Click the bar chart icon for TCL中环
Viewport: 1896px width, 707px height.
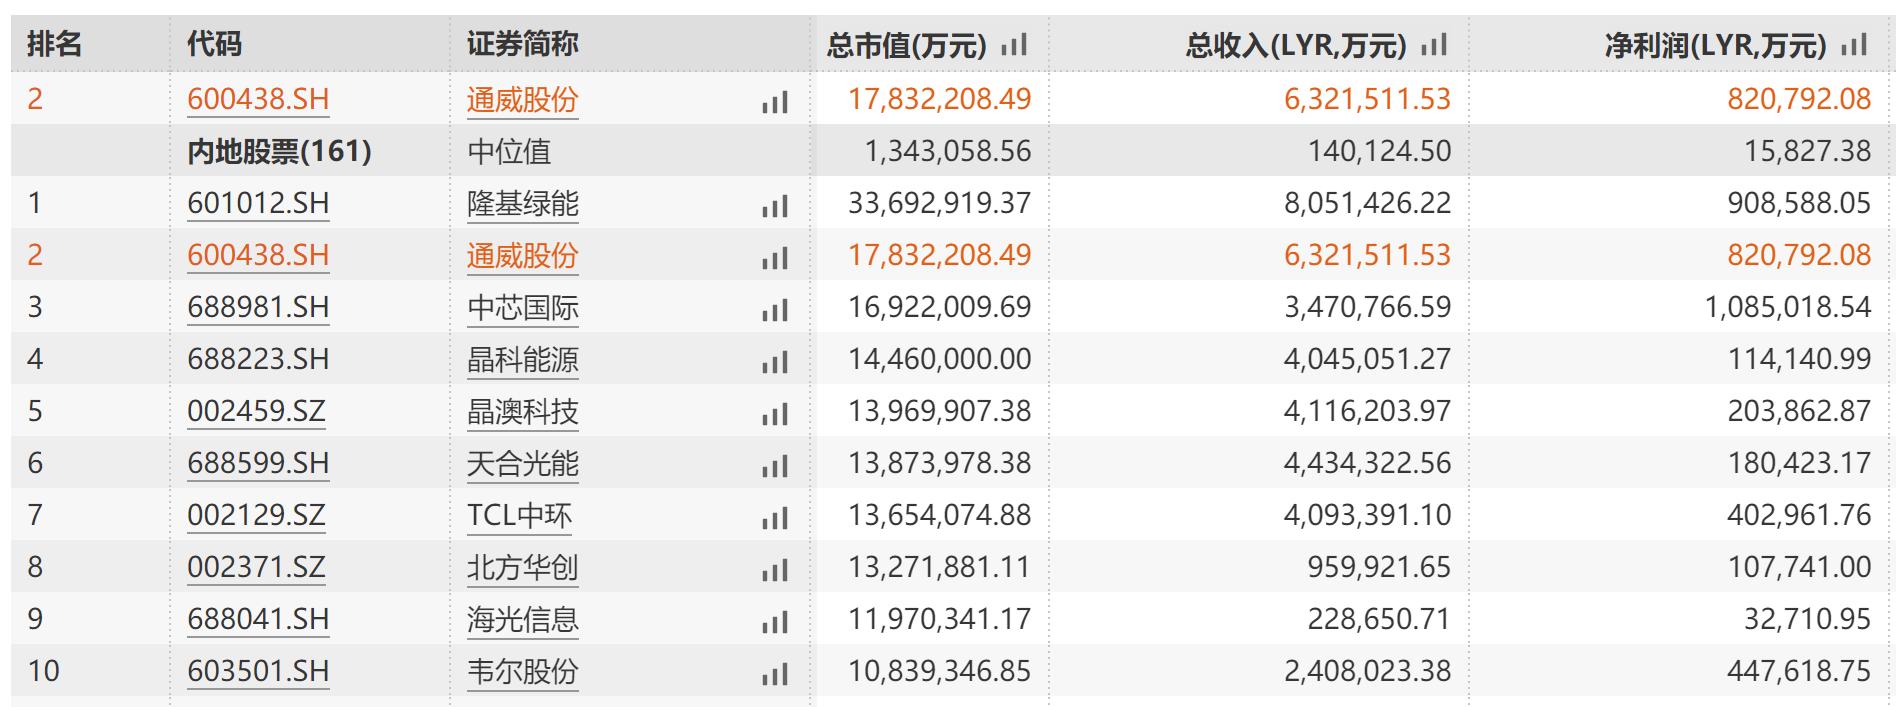775,518
